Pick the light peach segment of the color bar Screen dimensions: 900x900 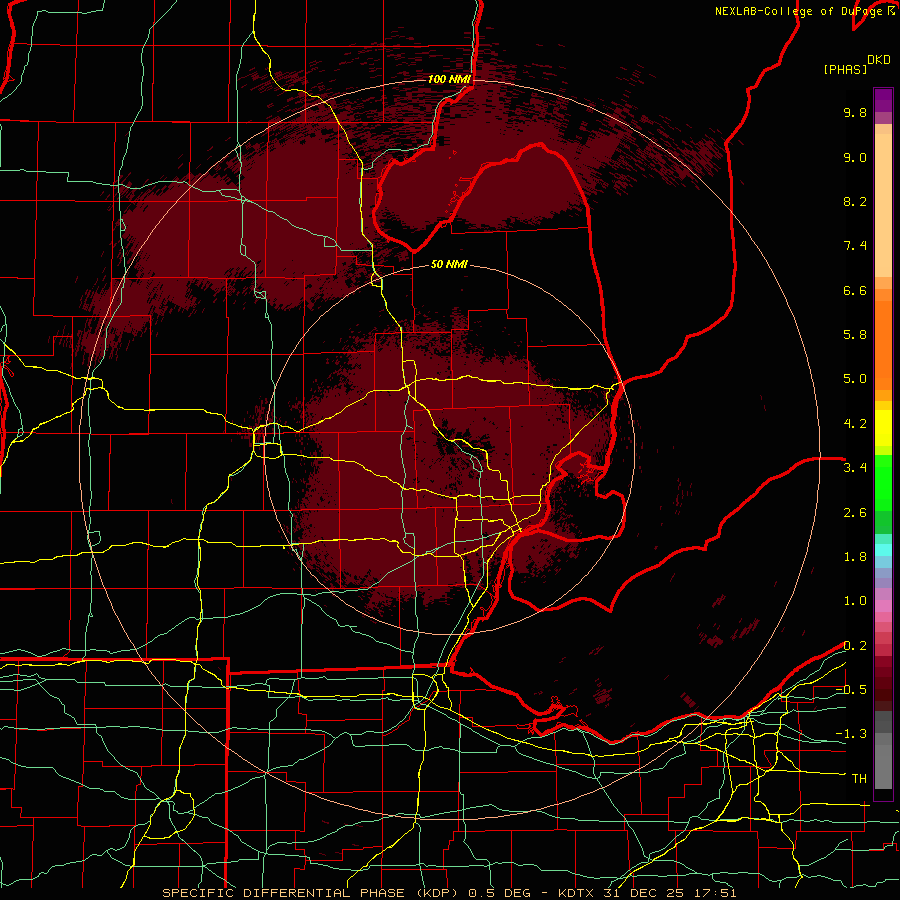[883, 205]
